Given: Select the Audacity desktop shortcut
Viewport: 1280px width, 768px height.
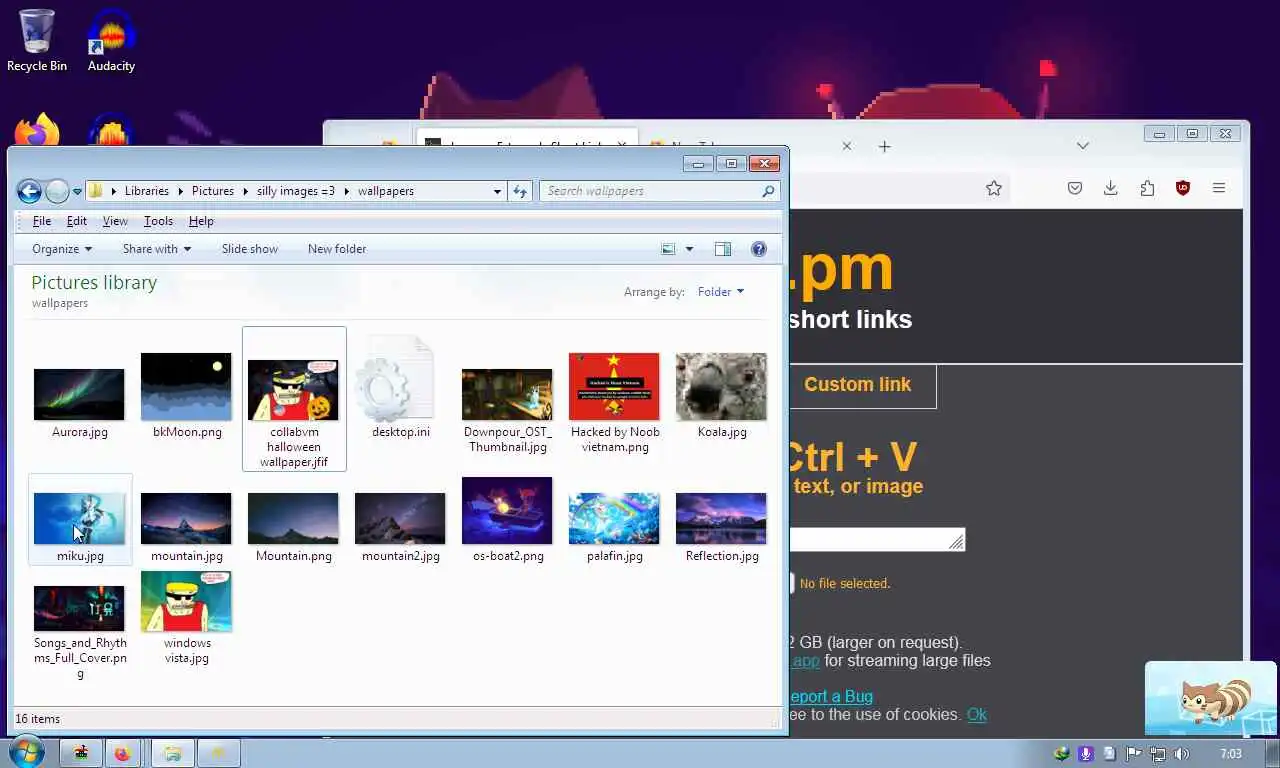Looking at the screenshot, I should pyautogui.click(x=111, y=40).
